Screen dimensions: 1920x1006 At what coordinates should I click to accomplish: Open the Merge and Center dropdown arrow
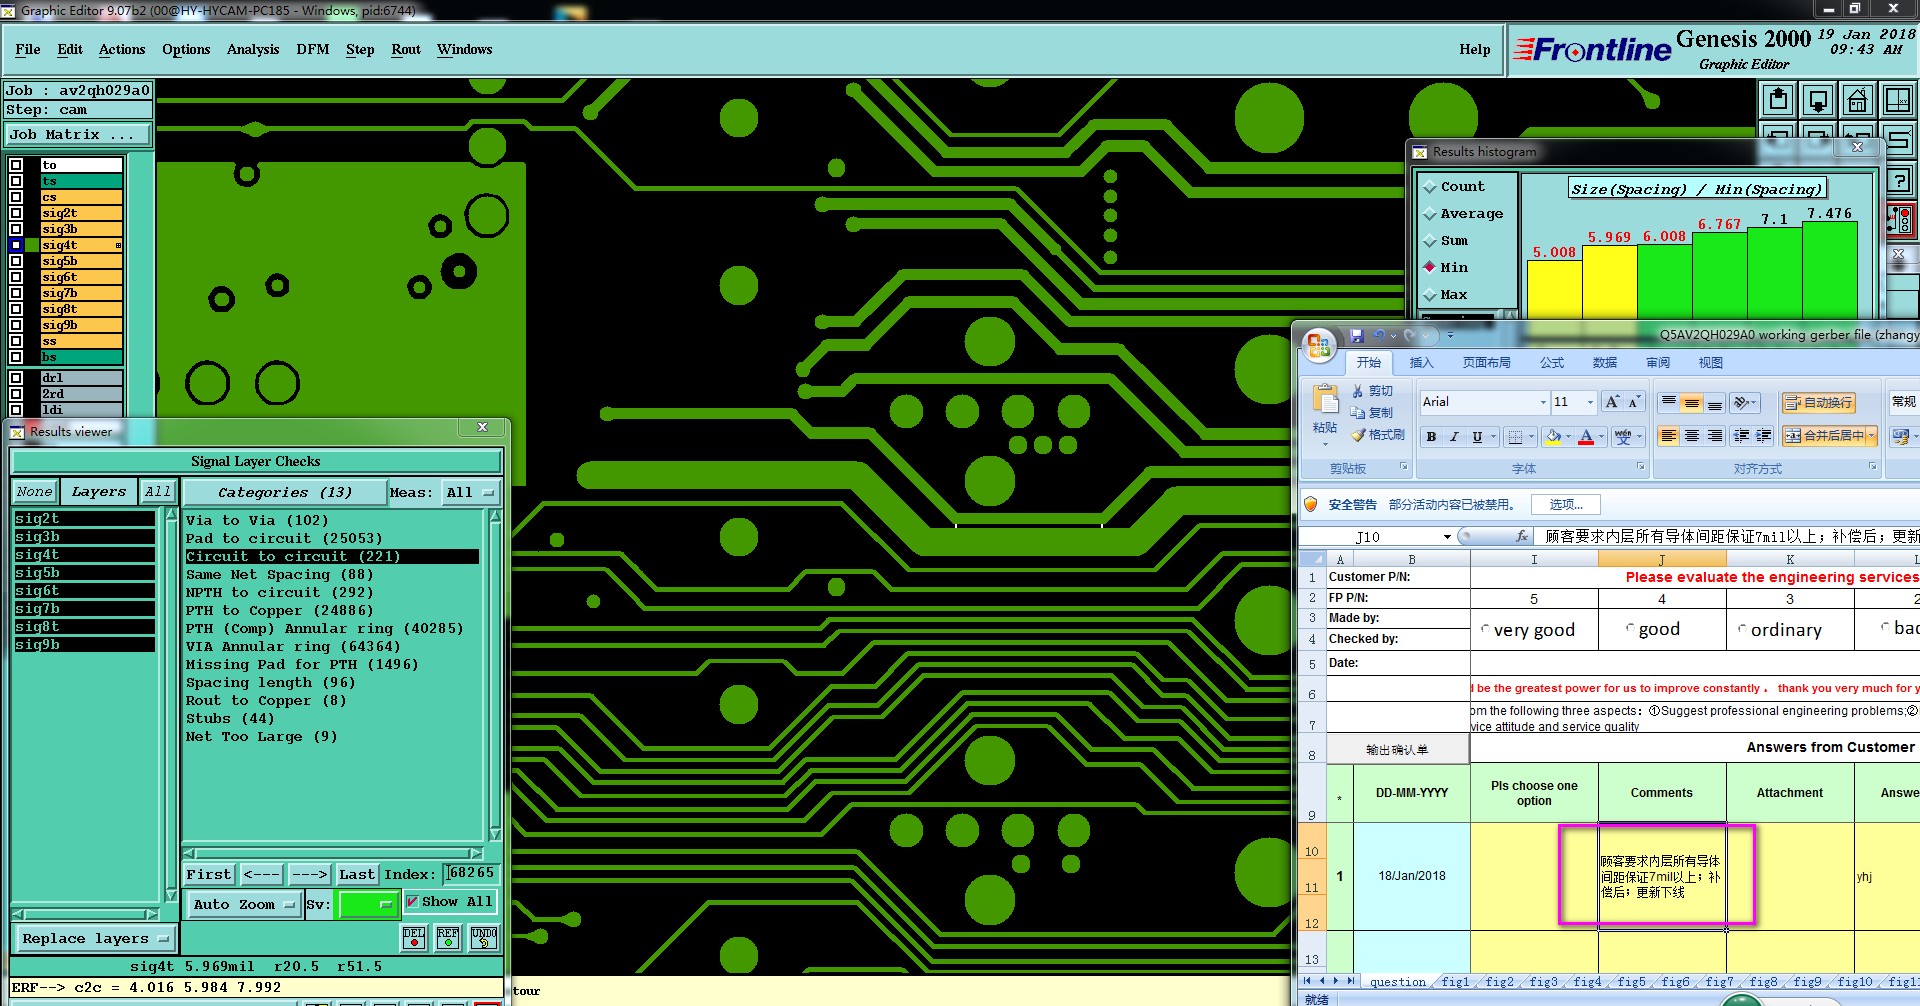[1871, 436]
